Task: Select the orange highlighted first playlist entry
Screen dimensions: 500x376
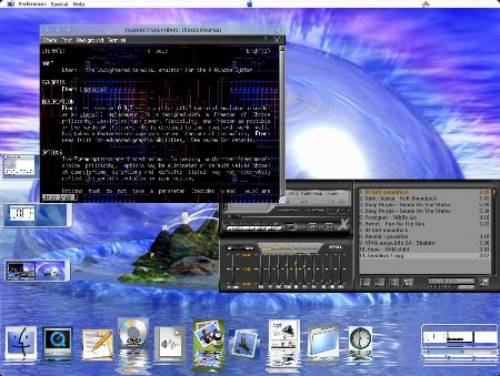Action: pyautogui.click(x=424, y=192)
